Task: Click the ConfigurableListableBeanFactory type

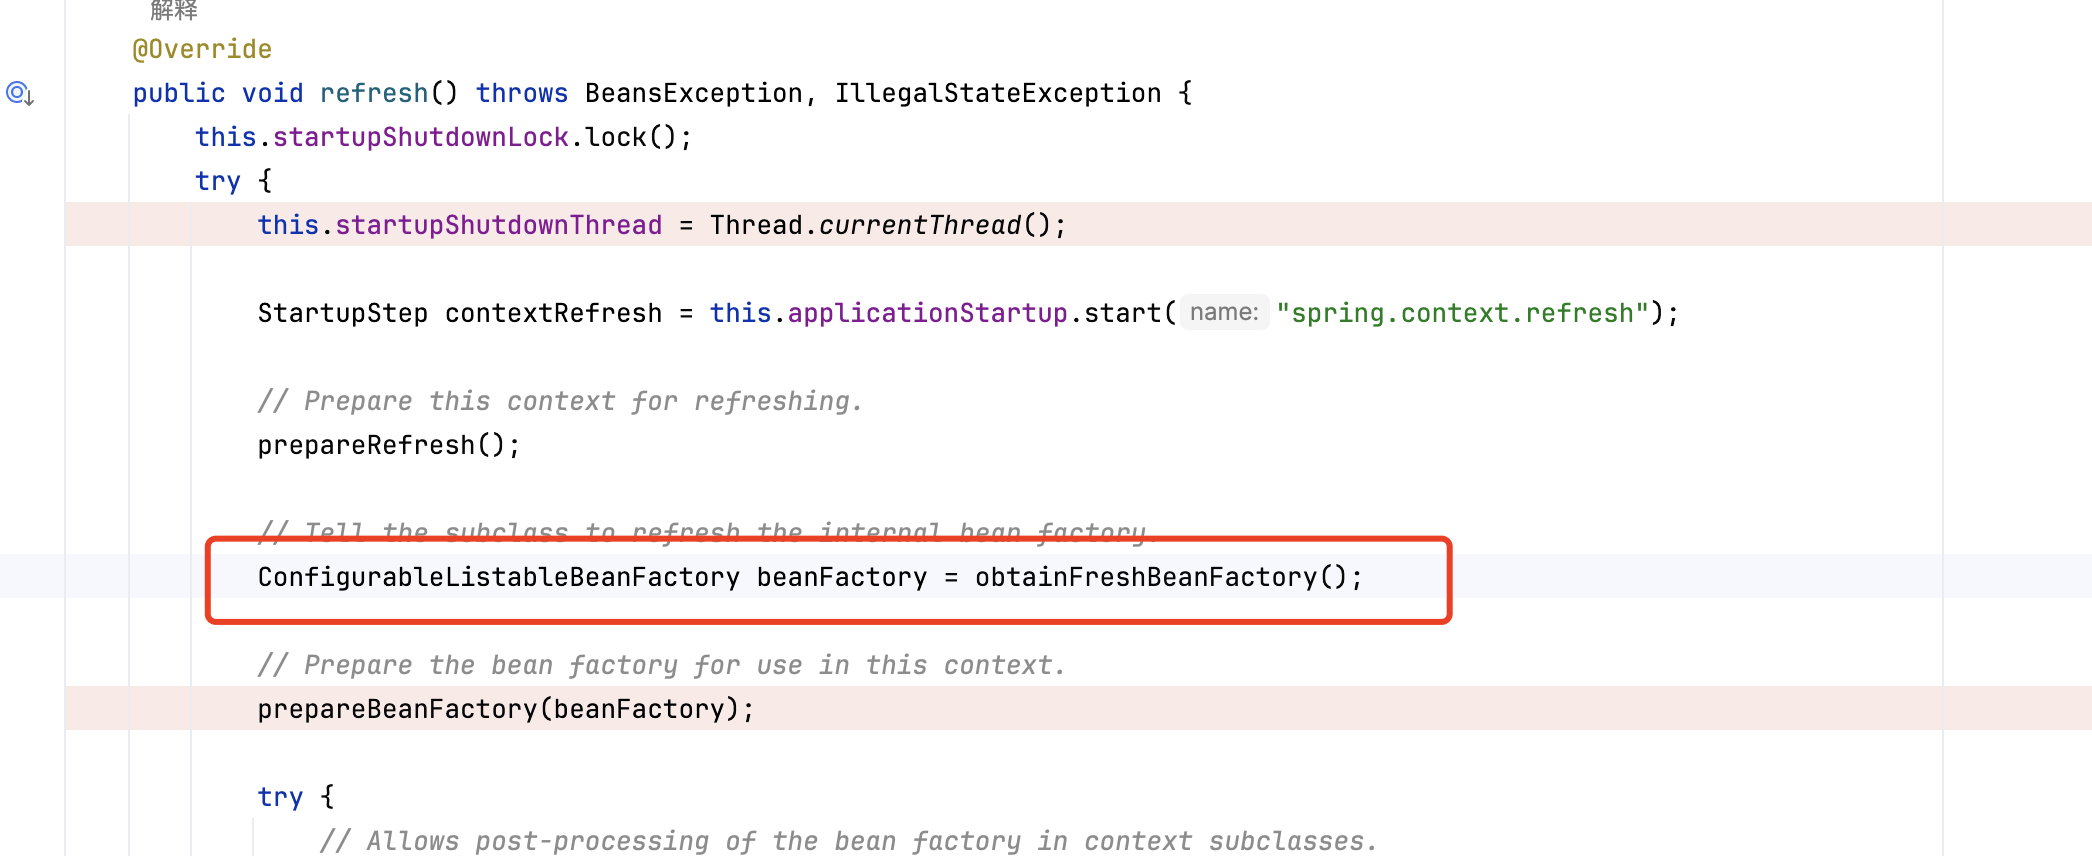Action: pyautogui.click(x=498, y=577)
